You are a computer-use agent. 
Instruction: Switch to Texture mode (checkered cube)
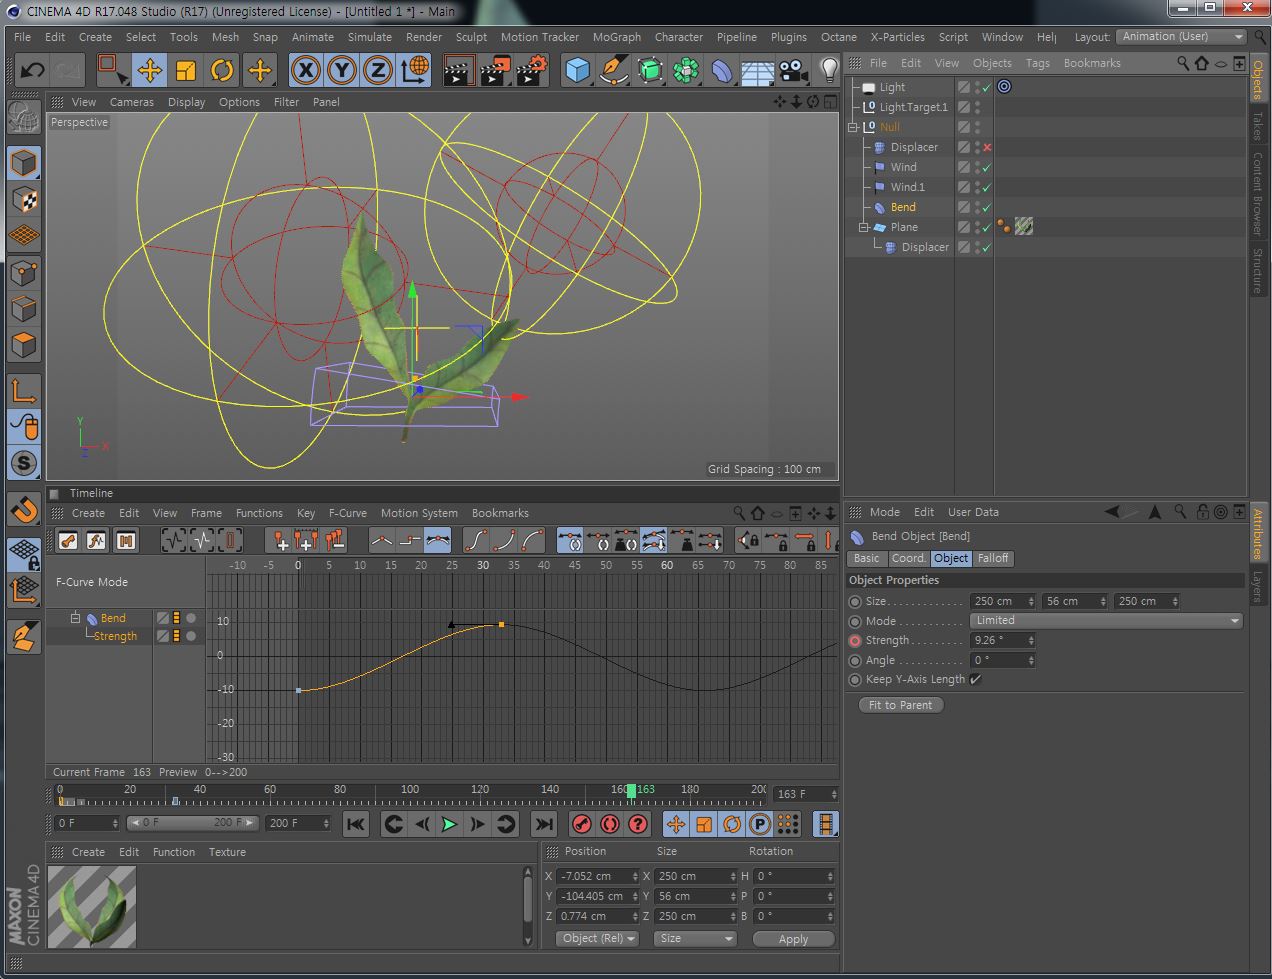[x=24, y=199]
